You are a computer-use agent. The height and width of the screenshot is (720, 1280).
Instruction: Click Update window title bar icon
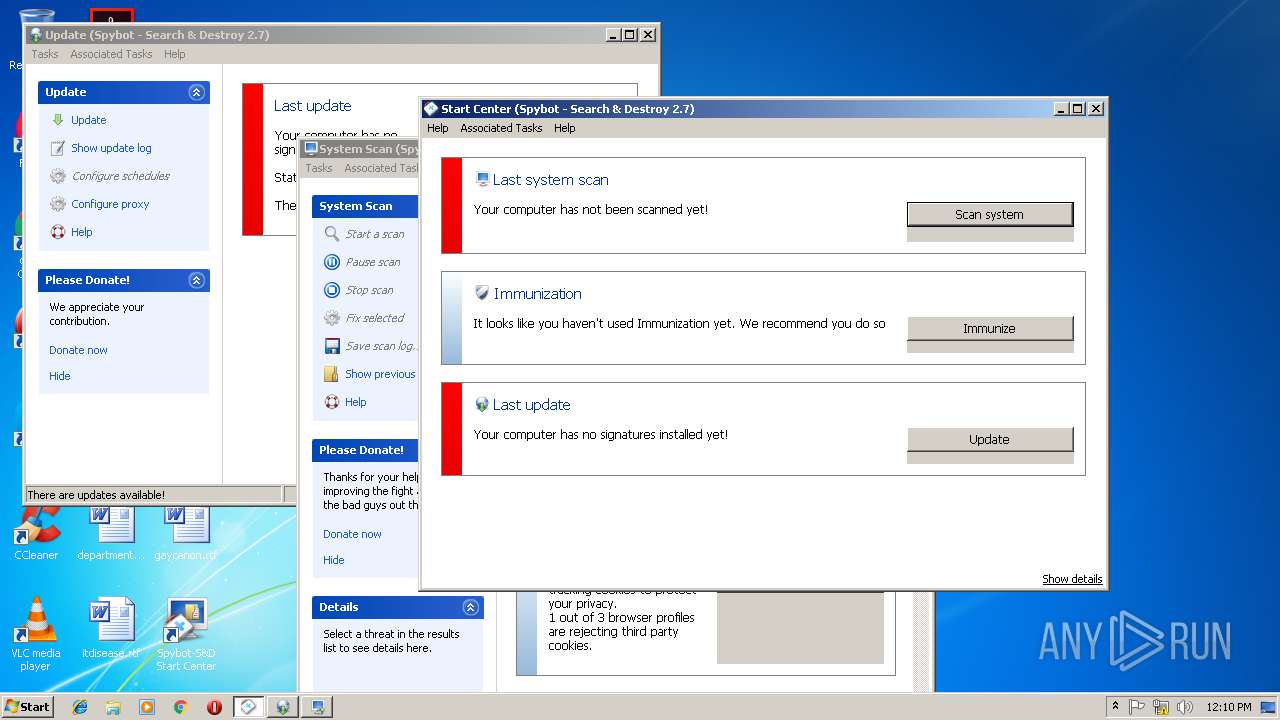(36, 35)
